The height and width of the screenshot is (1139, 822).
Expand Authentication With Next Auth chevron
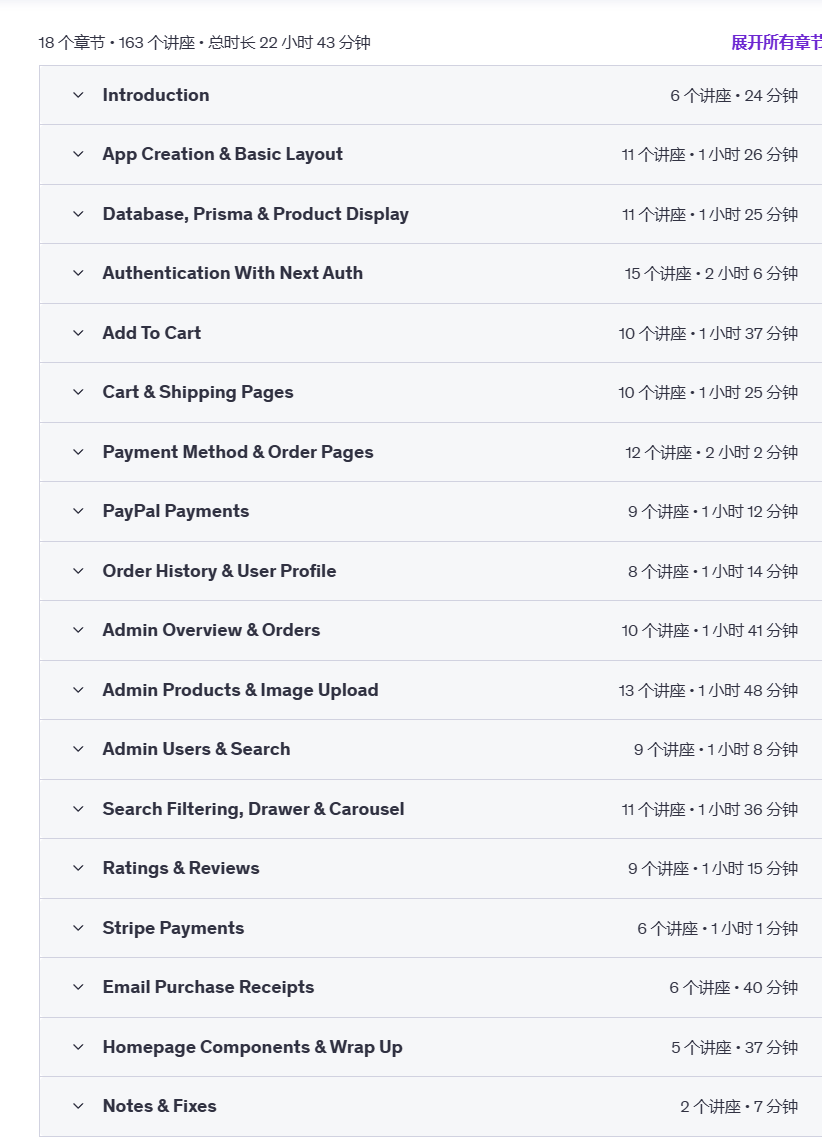(x=78, y=273)
